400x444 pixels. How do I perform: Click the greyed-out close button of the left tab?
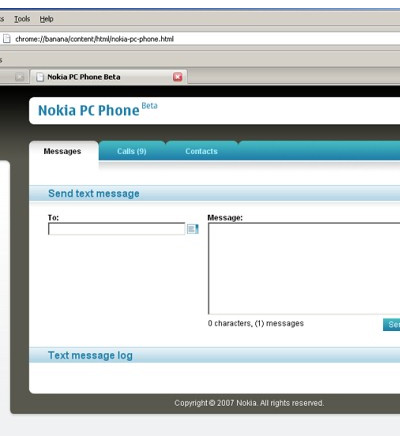tap(20, 77)
